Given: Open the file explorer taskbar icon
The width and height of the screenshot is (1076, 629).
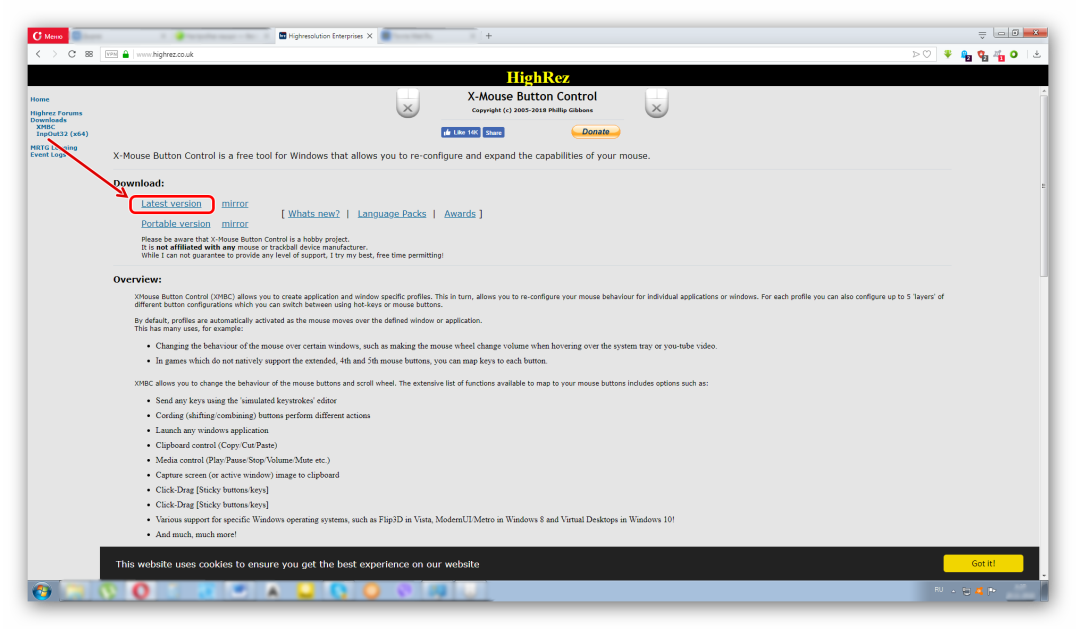Looking at the screenshot, I should point(75,591).
